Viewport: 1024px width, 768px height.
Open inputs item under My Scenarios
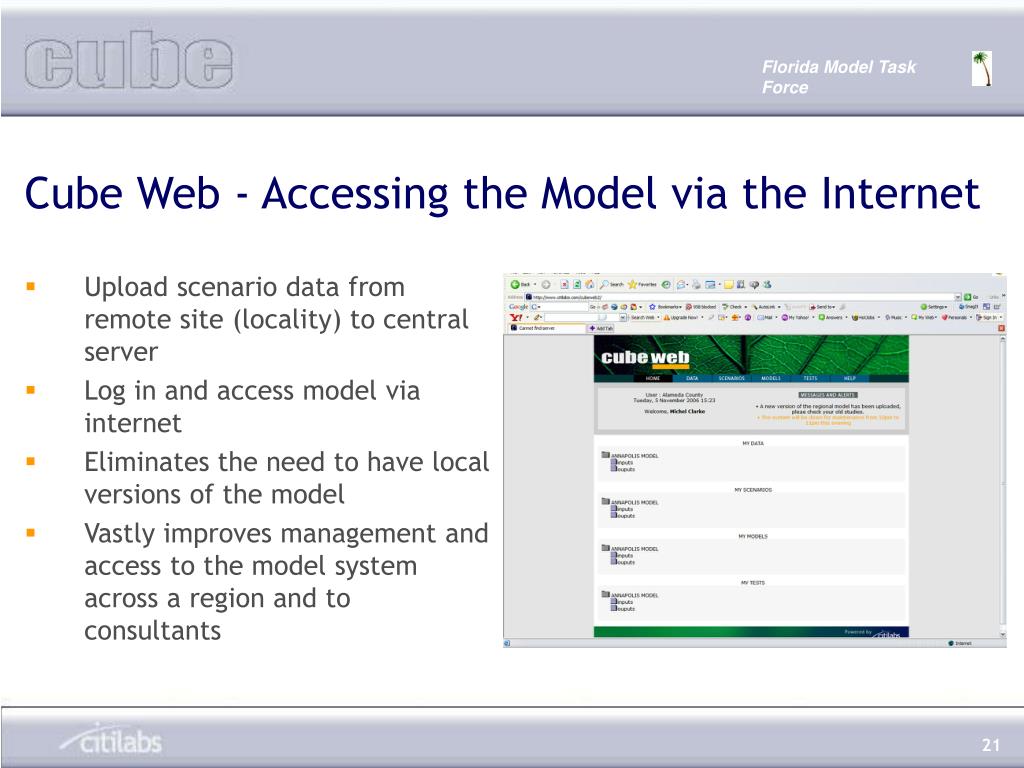click(x=622, y=509)
